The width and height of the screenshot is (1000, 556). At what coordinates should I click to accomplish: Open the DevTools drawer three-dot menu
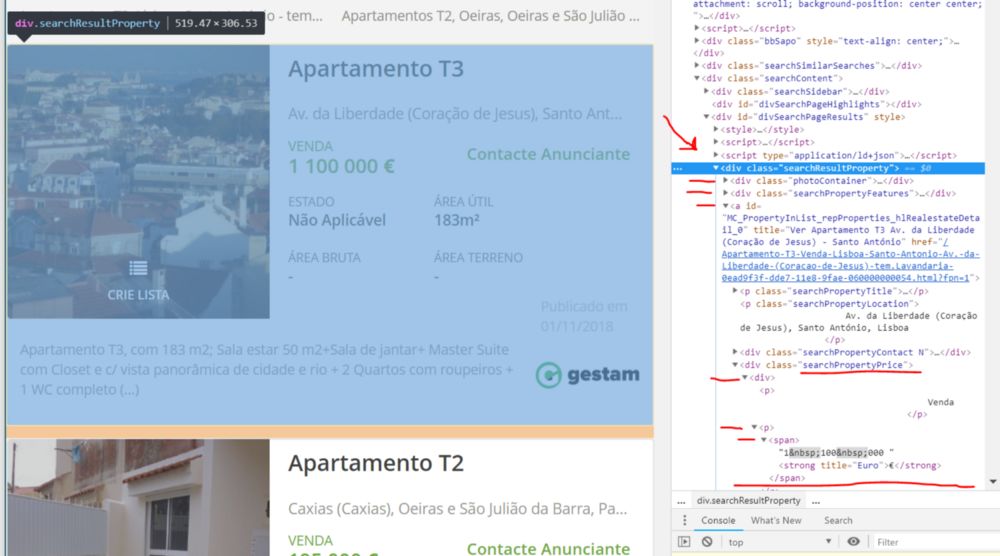(684, 520)
